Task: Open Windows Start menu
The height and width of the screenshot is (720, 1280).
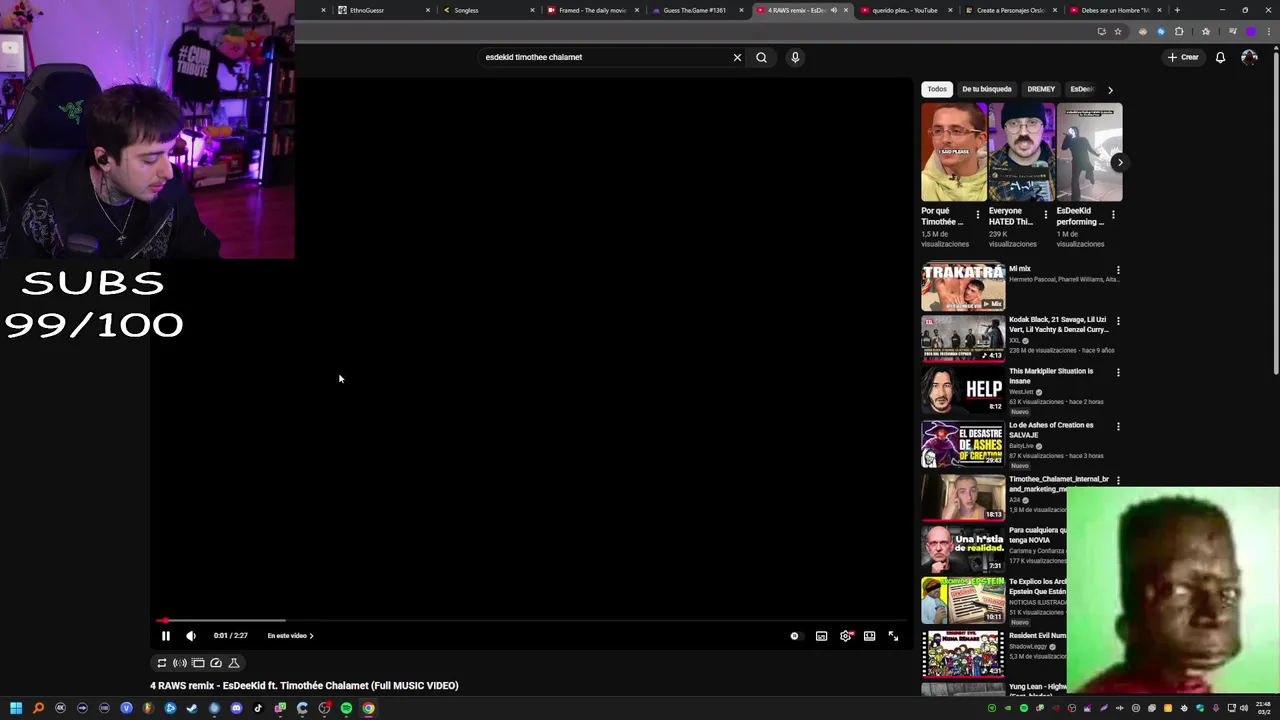Action: (16, 708)
